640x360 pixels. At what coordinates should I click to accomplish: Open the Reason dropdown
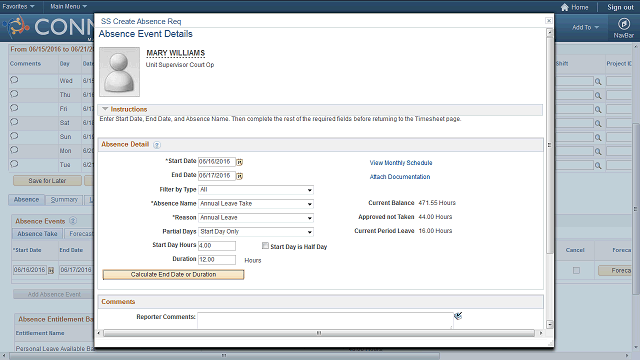tap(256, 218)
